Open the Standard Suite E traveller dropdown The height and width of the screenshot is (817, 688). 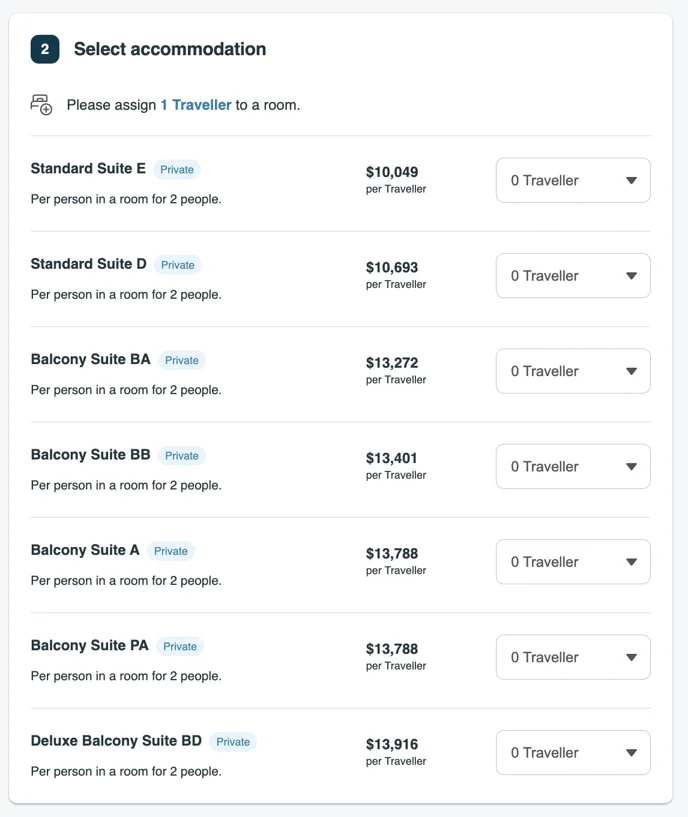coord(573,180)
